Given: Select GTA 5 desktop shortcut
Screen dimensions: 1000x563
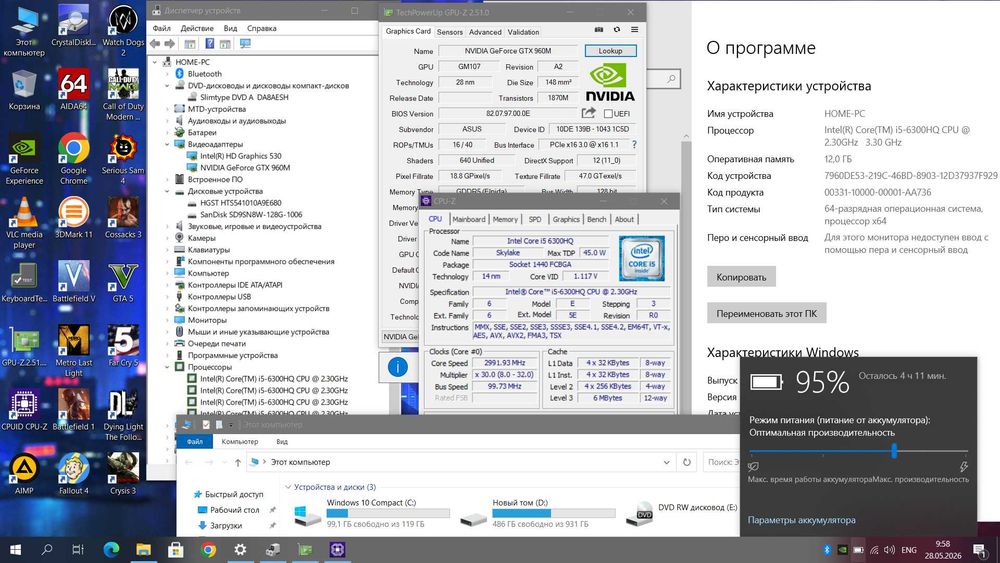Looking at the screenshot, I should point(122,281).
